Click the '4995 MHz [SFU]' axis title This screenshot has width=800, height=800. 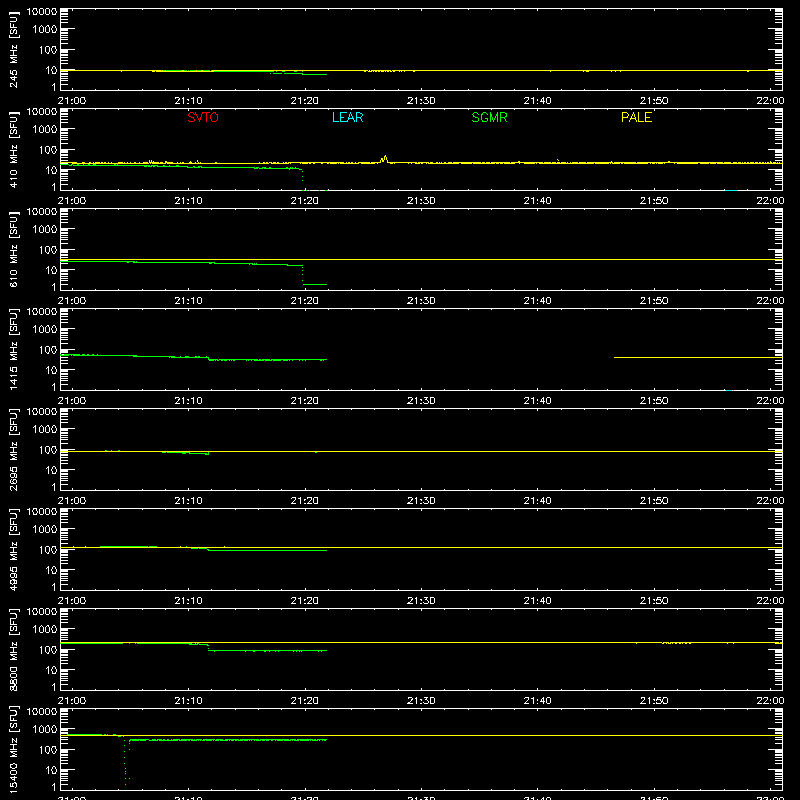pyautogui.click(x=13, y=549)
